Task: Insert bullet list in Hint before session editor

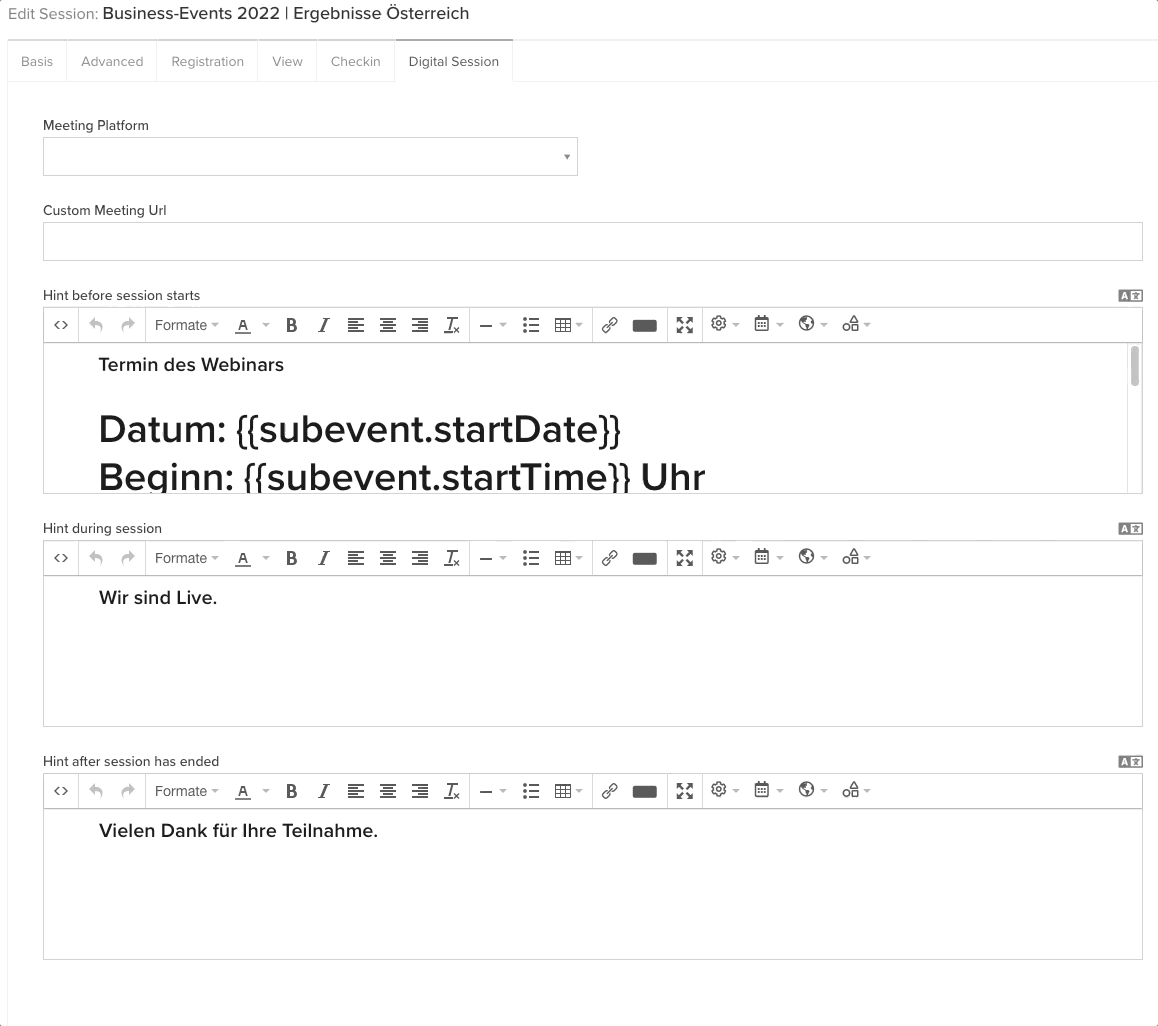Action: pyautogui.click(x=531, y=325)
